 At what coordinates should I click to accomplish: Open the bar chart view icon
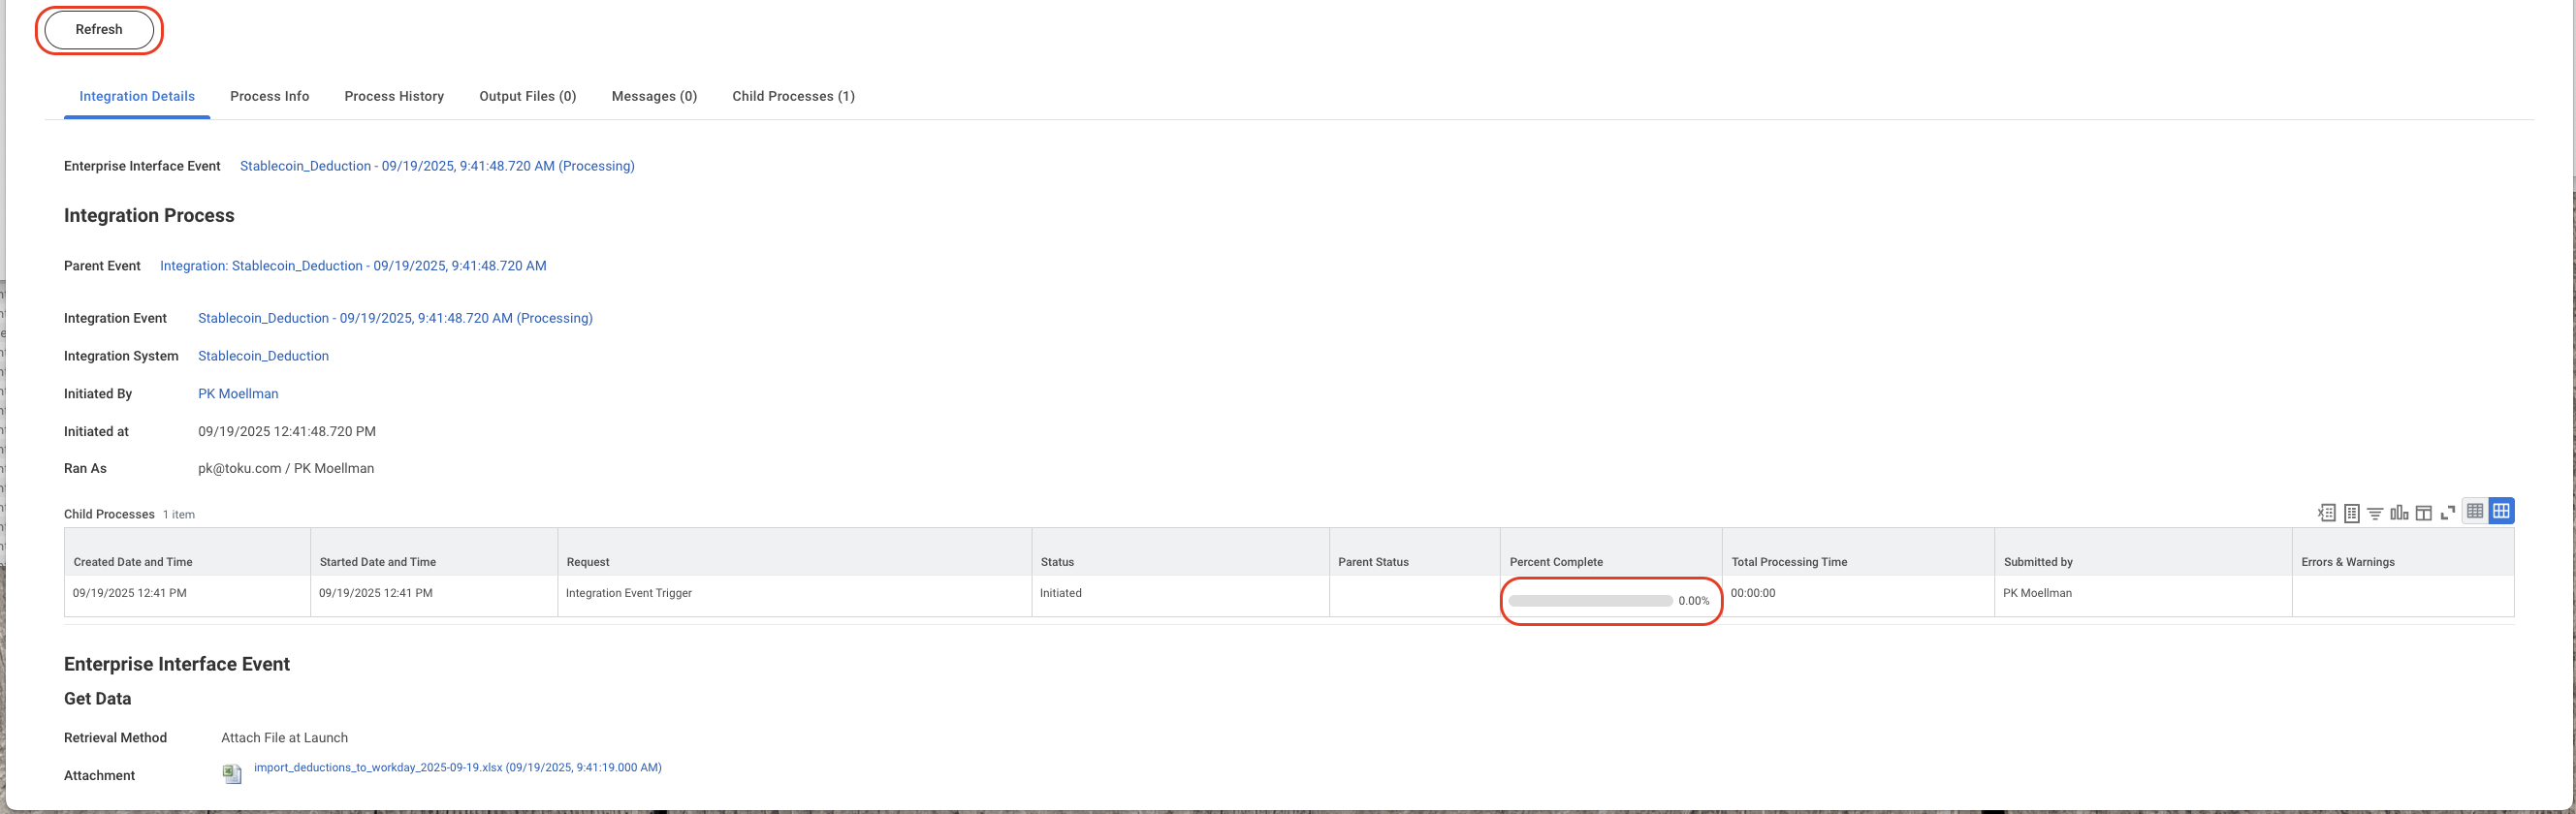(x=2399, y=513)
